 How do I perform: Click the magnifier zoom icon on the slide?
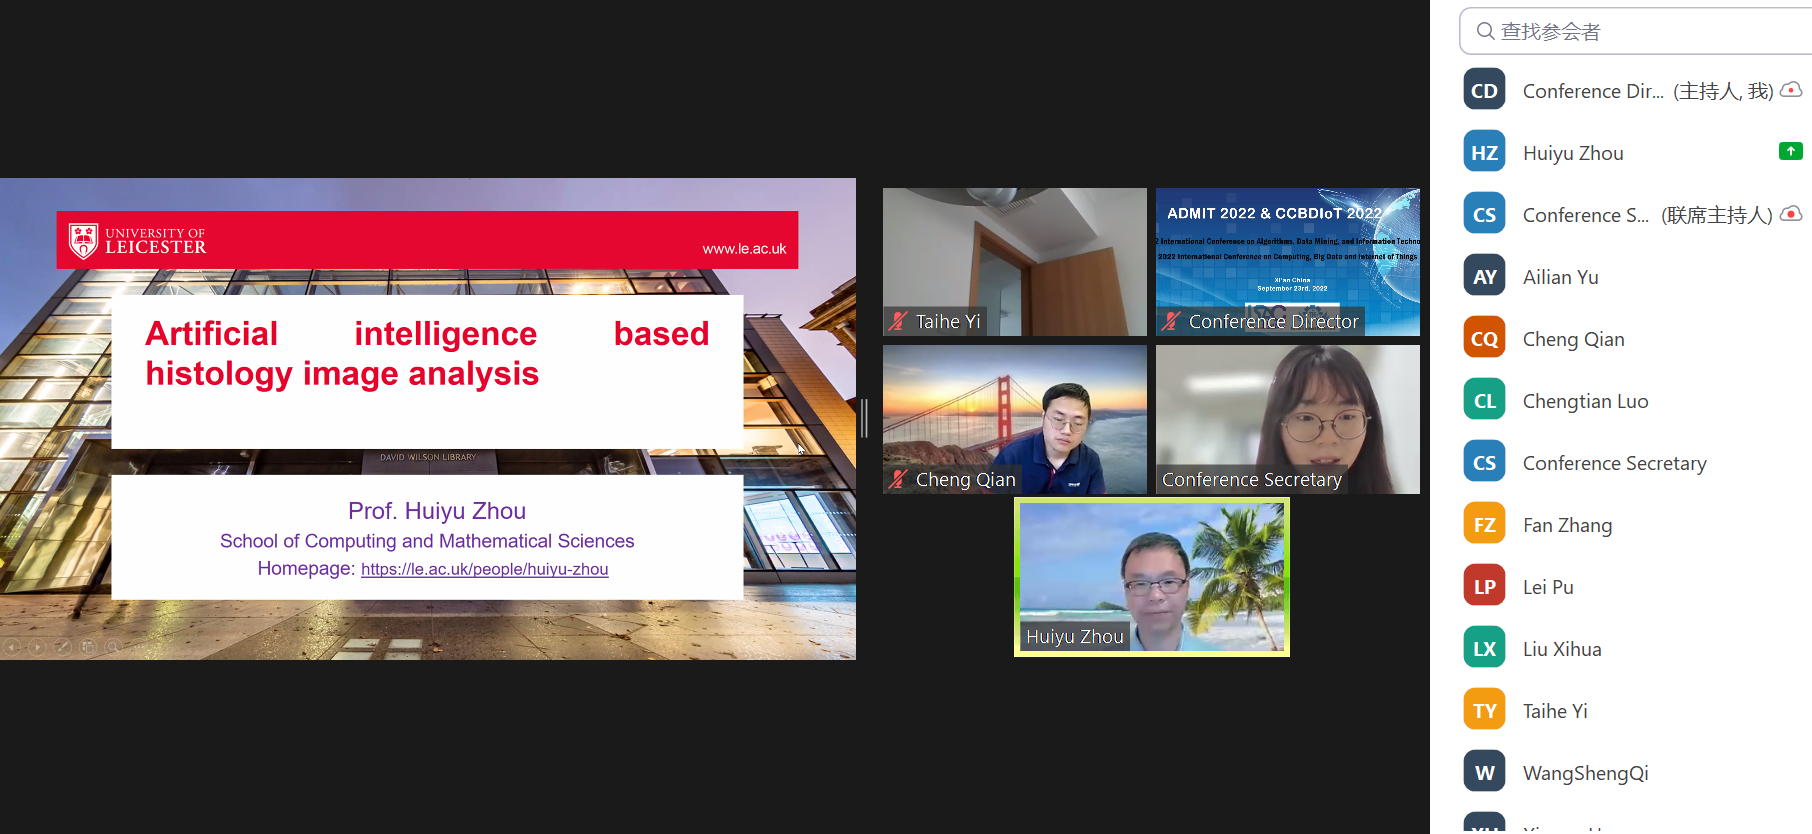[x=113, y=647]
